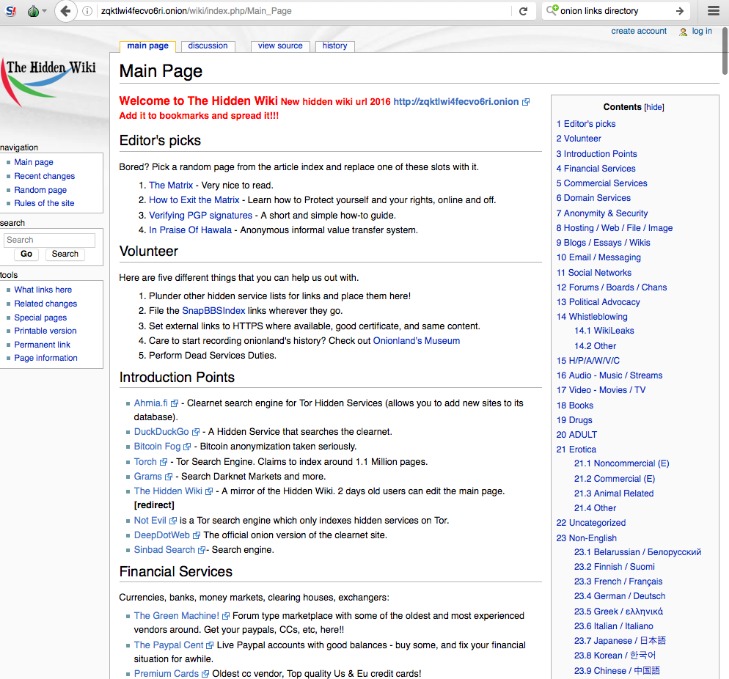729x679 pixels.
Task: Click external link icon next to DuckDuckGo
Action: point(196,432)
